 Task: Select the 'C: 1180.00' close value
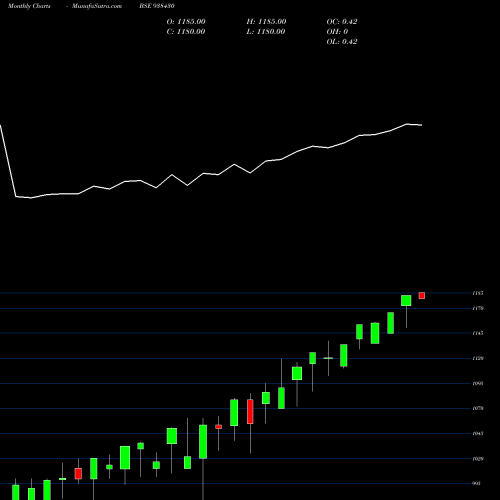[x=186, y=32]
